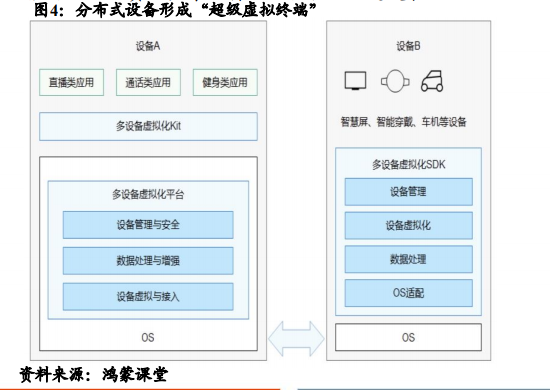Screen dimensions: 550x390
Task: Select the 健身类应用 box
Action: click(x=225, y=82)
